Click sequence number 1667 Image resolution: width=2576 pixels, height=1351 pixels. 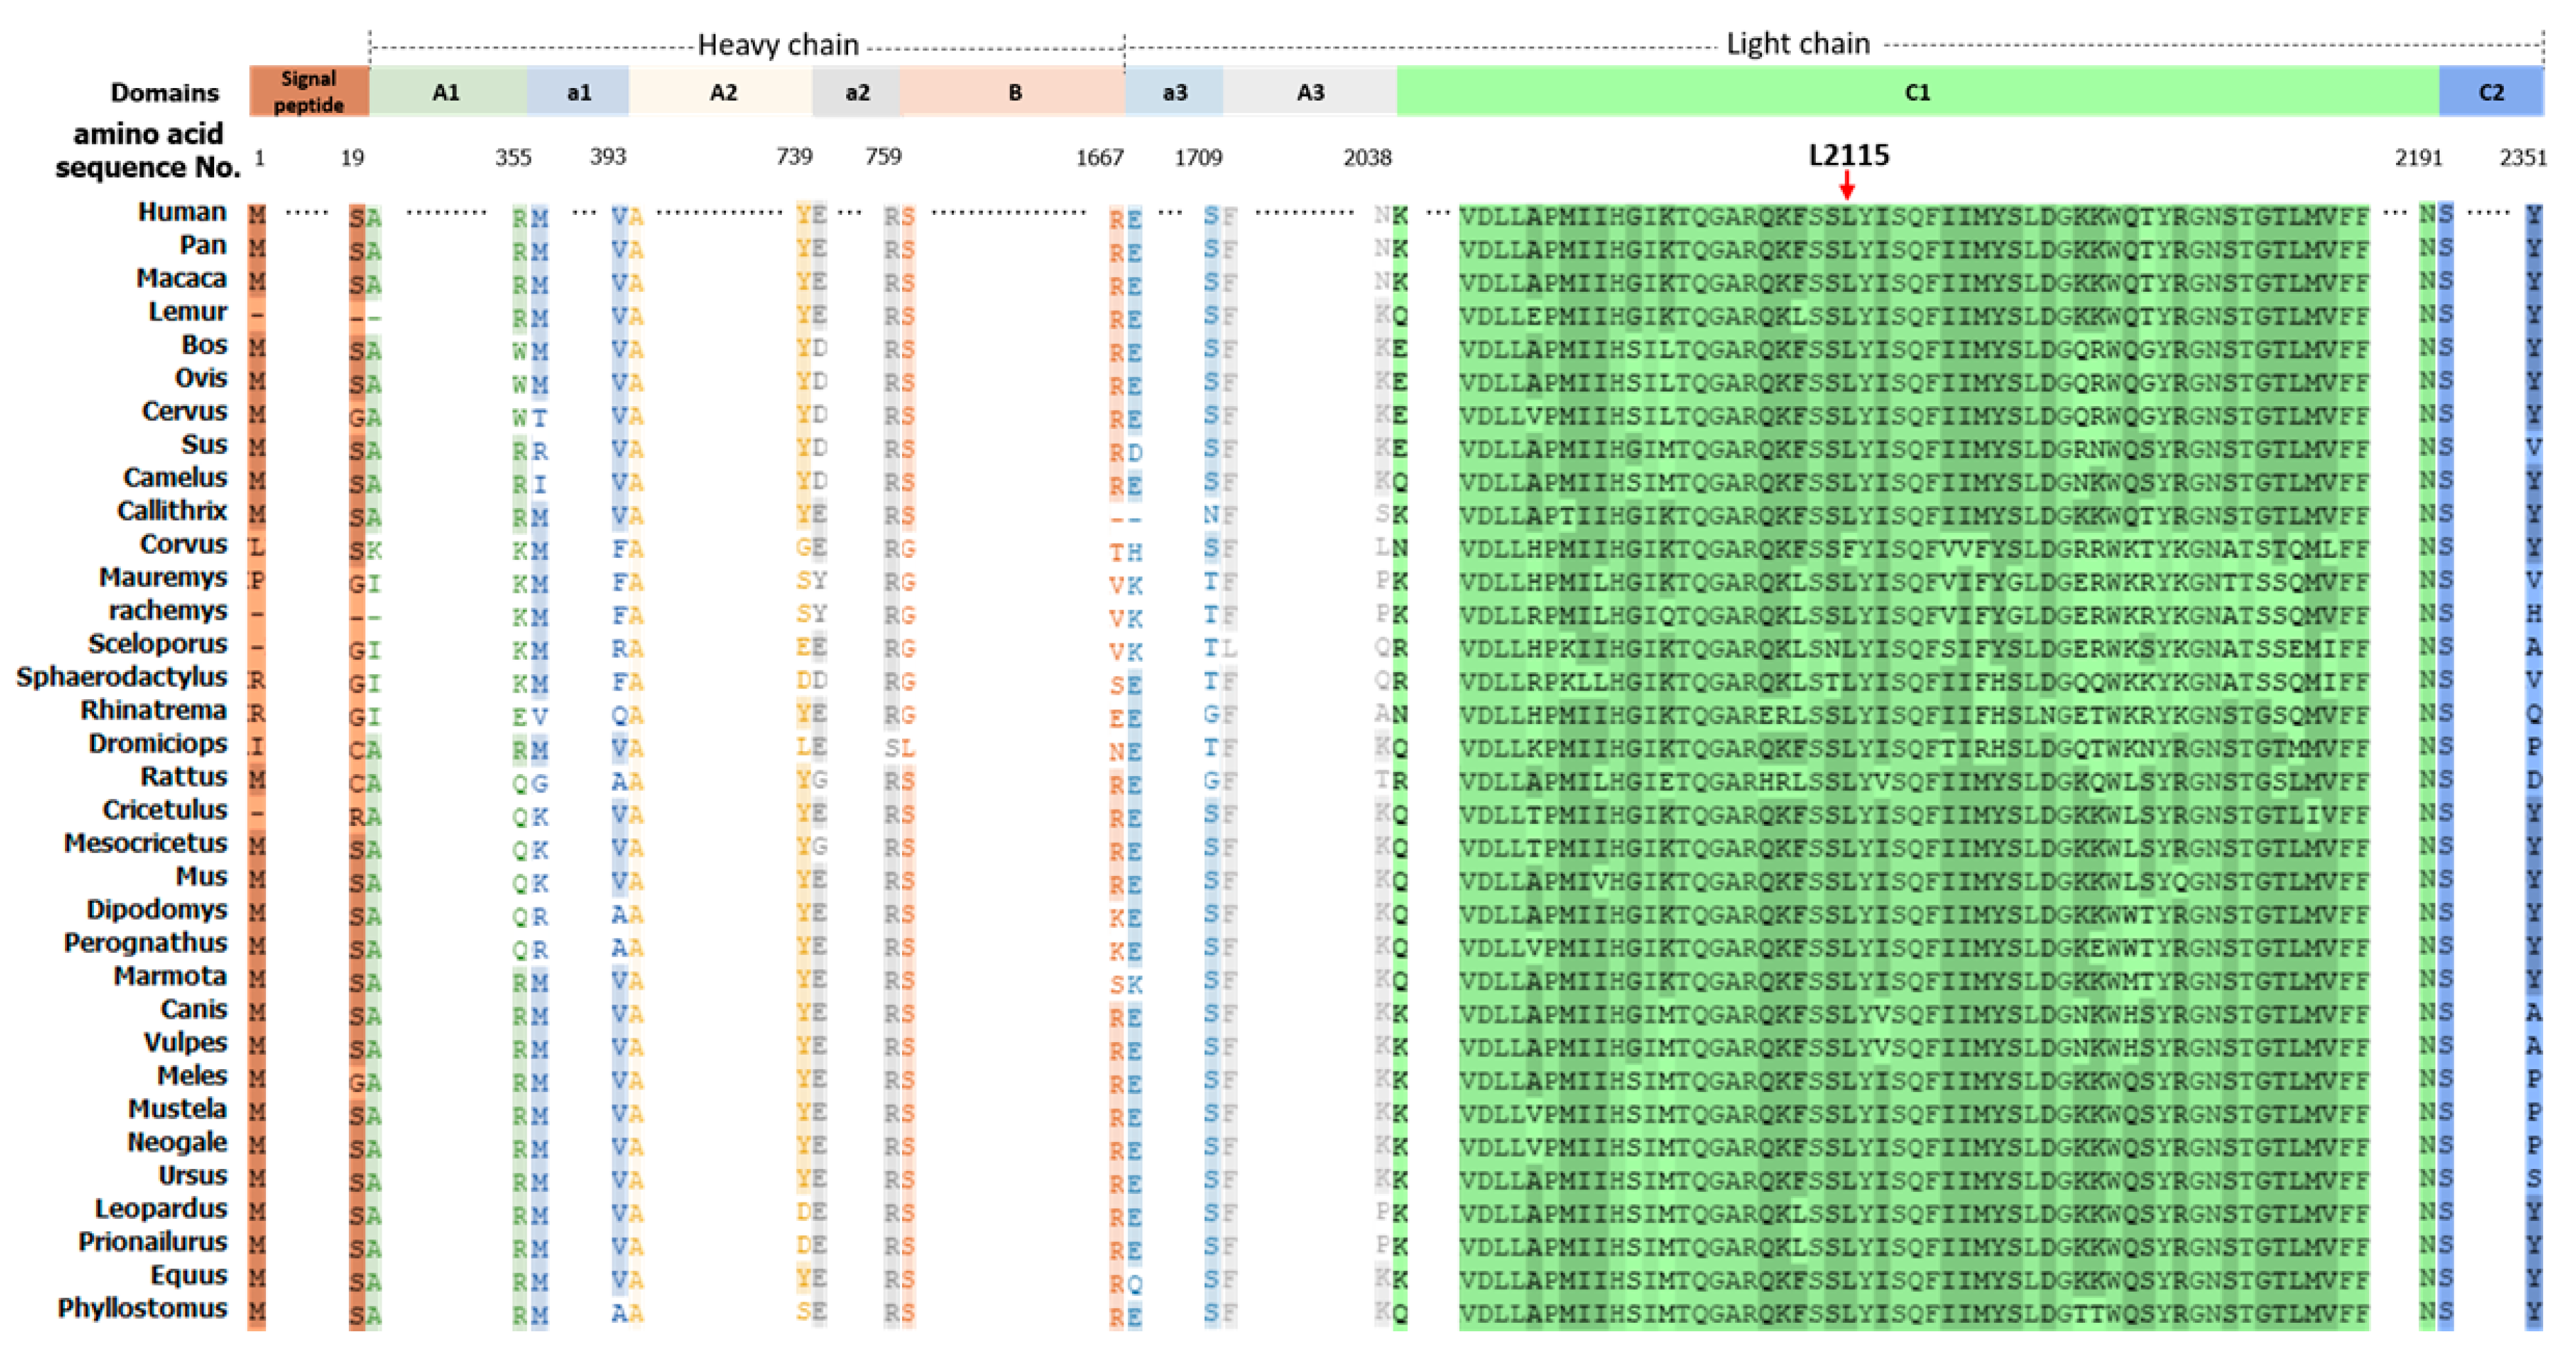tap(1099, 158)
